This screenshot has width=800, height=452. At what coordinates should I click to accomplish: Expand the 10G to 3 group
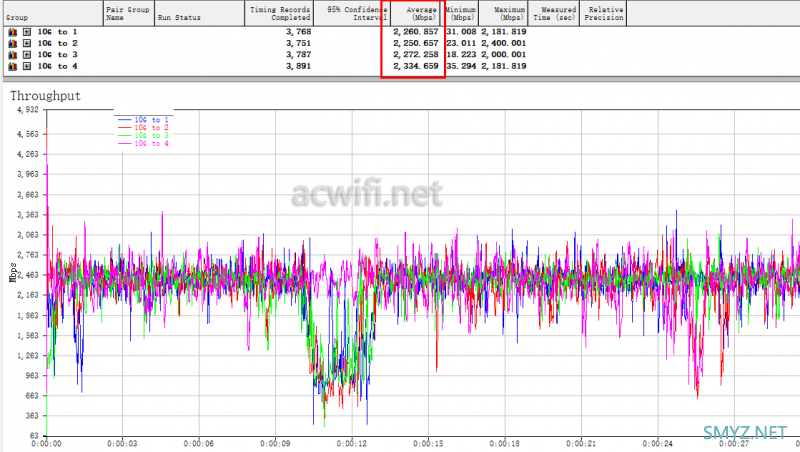25,54
